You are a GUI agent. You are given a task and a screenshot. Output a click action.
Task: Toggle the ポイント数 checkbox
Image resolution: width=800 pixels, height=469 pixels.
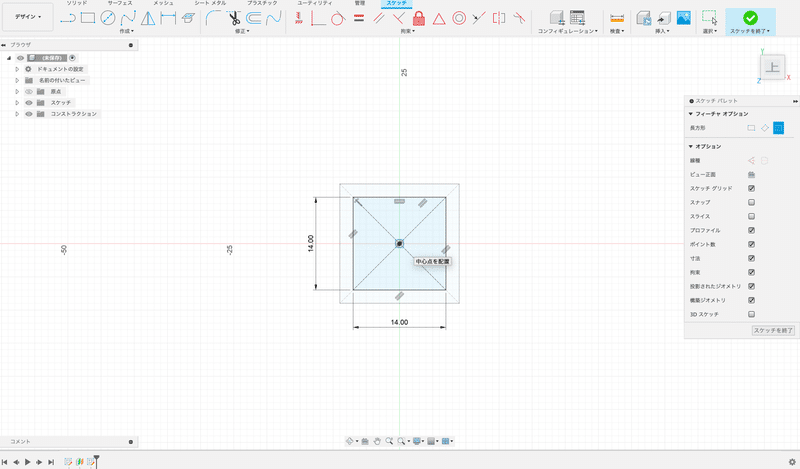pyautogui.click(x=751, y=244)
